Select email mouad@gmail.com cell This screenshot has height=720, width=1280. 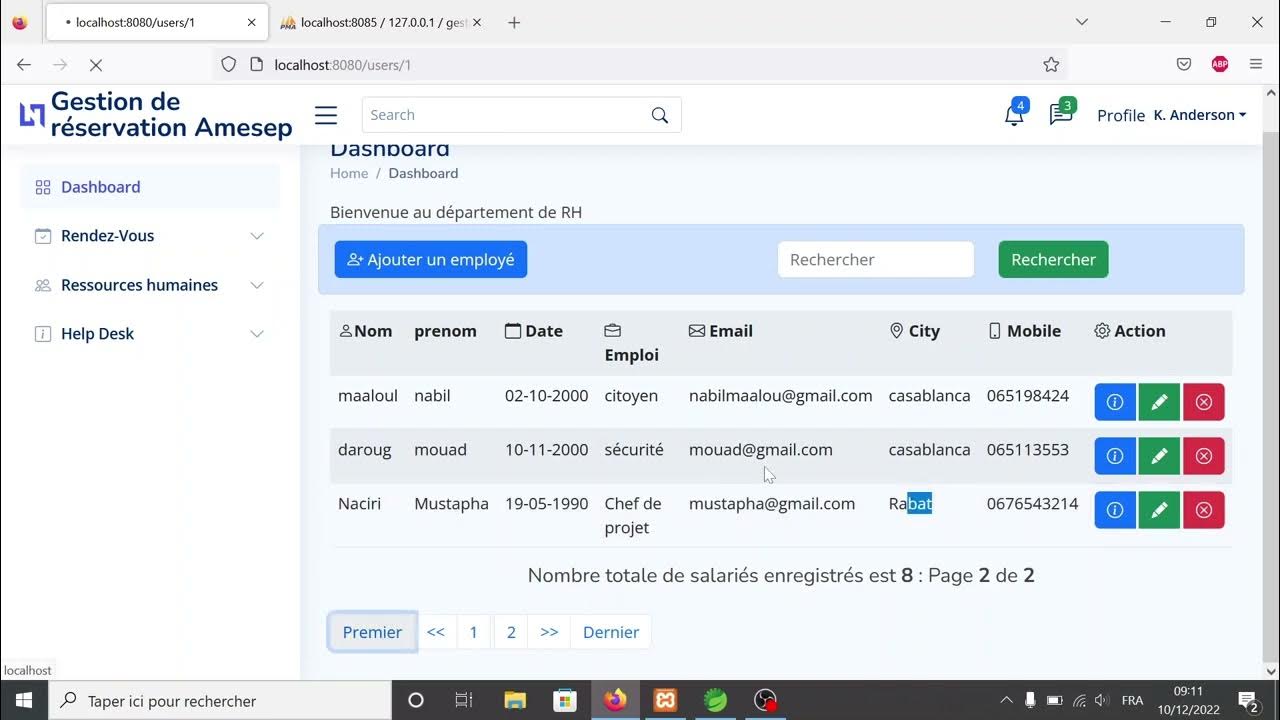[761, 450]
